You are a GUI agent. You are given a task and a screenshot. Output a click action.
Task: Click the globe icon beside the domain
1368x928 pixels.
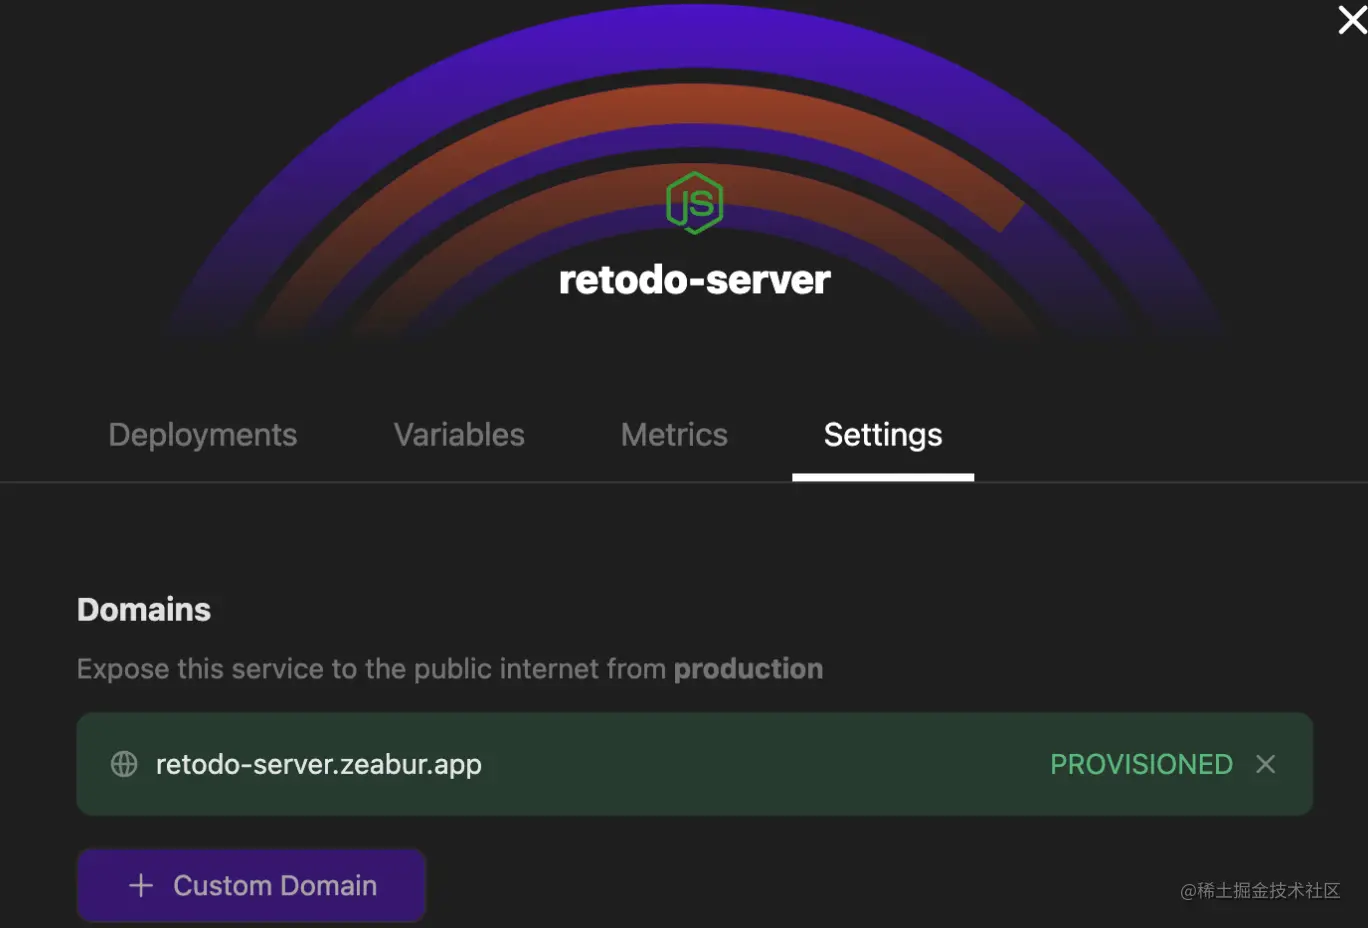(124, 764)
